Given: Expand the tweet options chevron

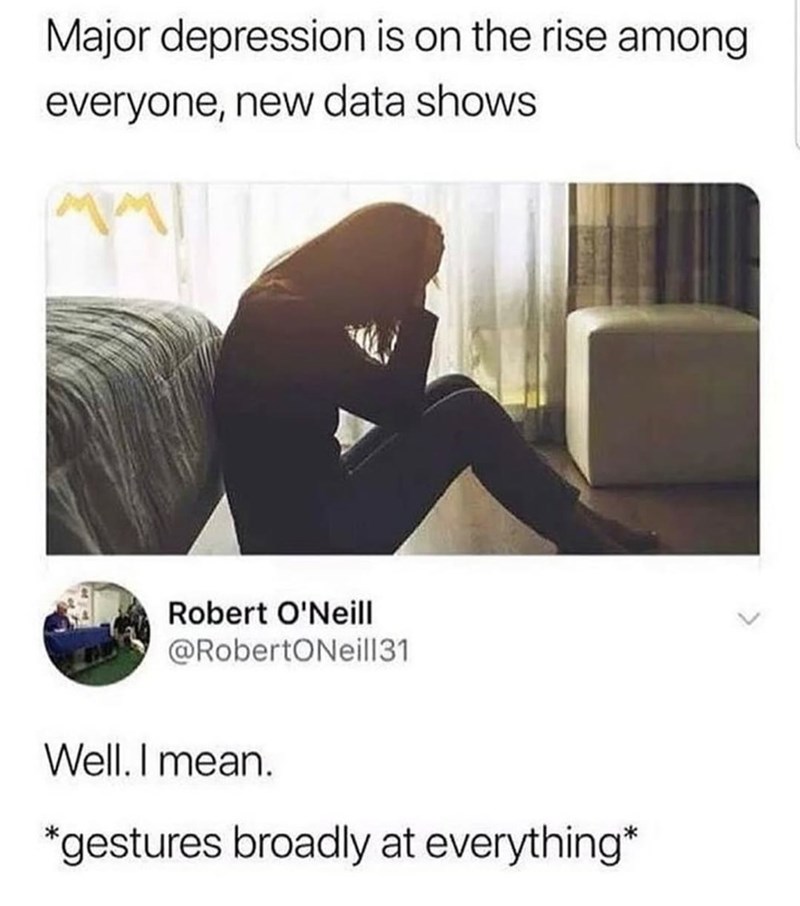Looking at the screenshot, I should coord(747,618).
